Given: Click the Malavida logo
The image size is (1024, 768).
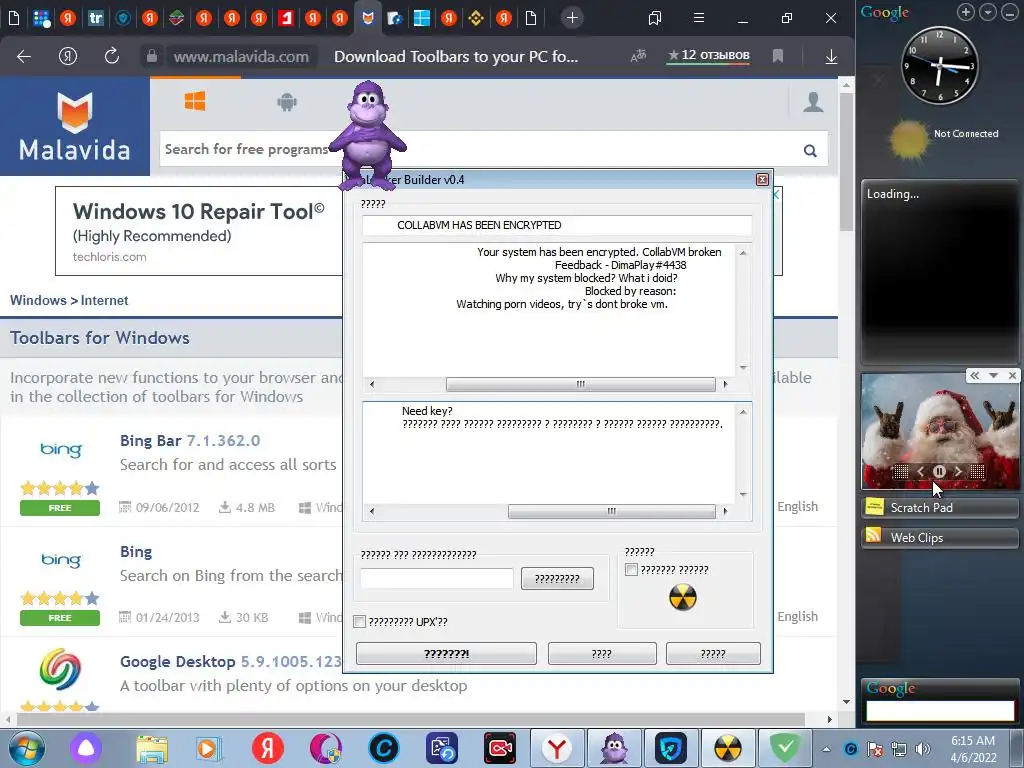Looking at the screenshot, I should tap(74, 127).
